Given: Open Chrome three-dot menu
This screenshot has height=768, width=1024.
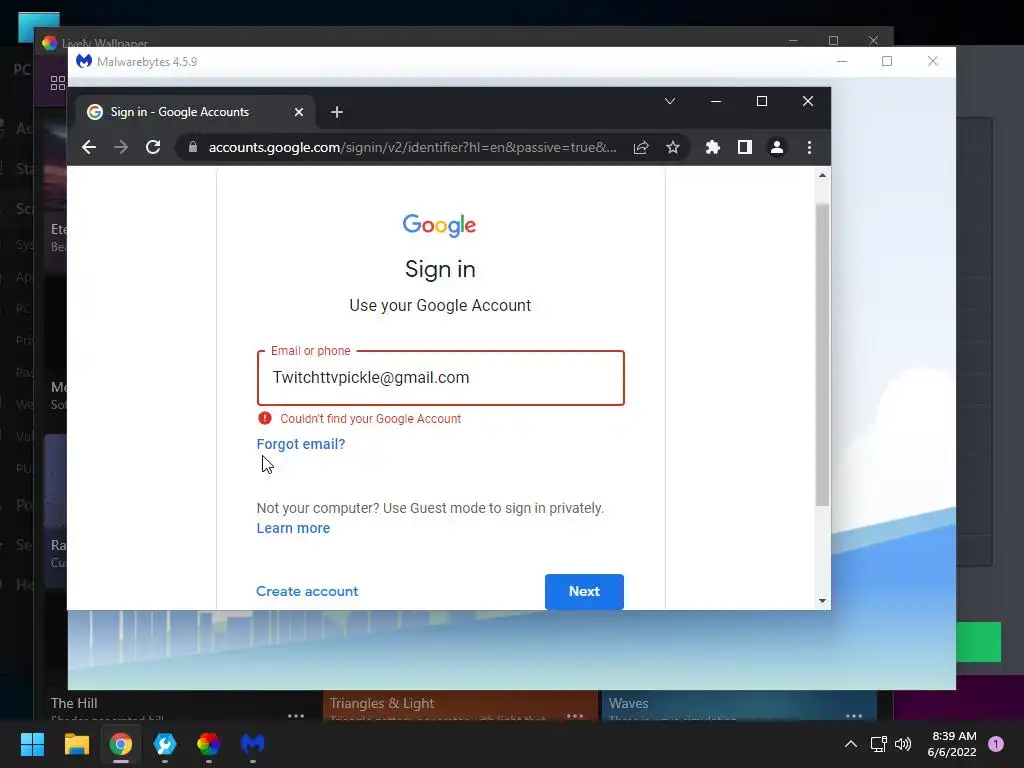Looking at the screenshot, I should click(809, 148).
